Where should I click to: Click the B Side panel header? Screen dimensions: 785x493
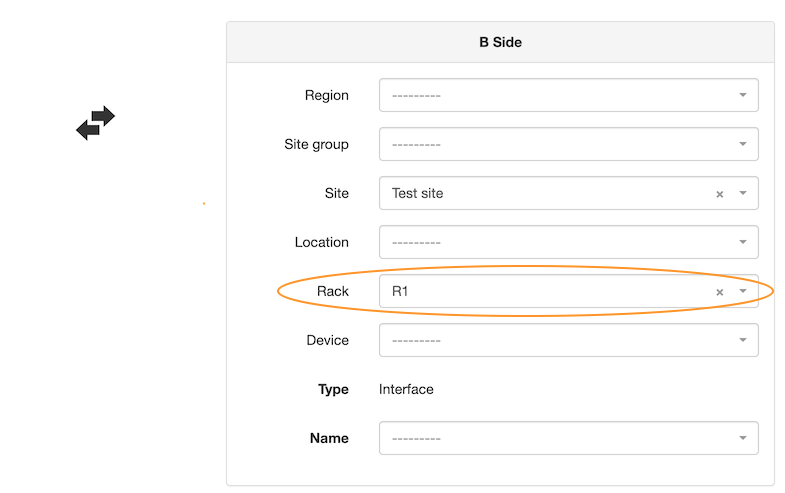click(x=501, y=43)
